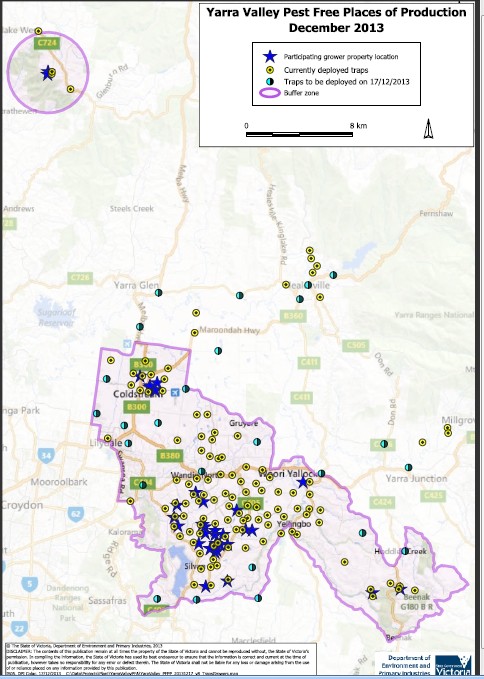
Task: Click the B360 shield near Healesville
Action: click(293, 316)
